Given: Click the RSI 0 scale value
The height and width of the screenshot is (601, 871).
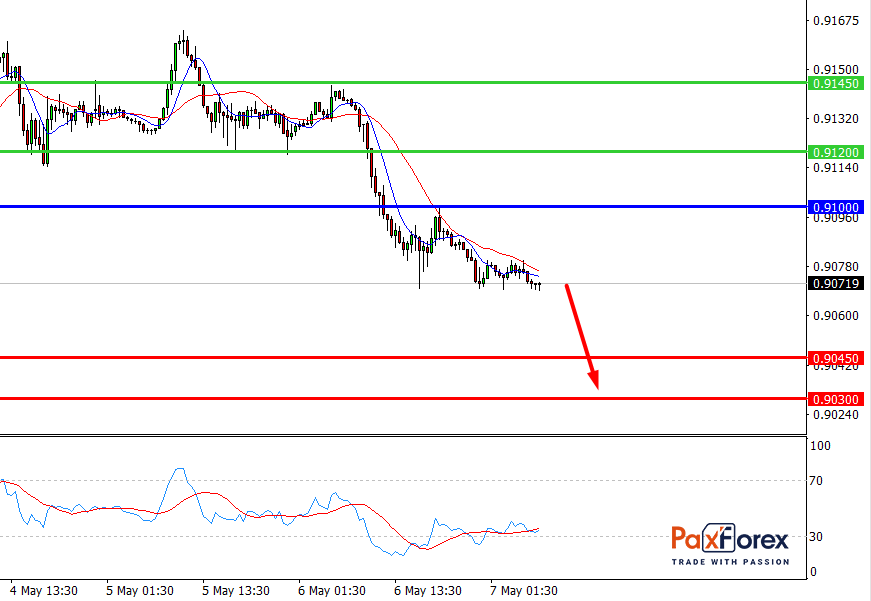Looking at the screenshot, I should coord(814,572).
